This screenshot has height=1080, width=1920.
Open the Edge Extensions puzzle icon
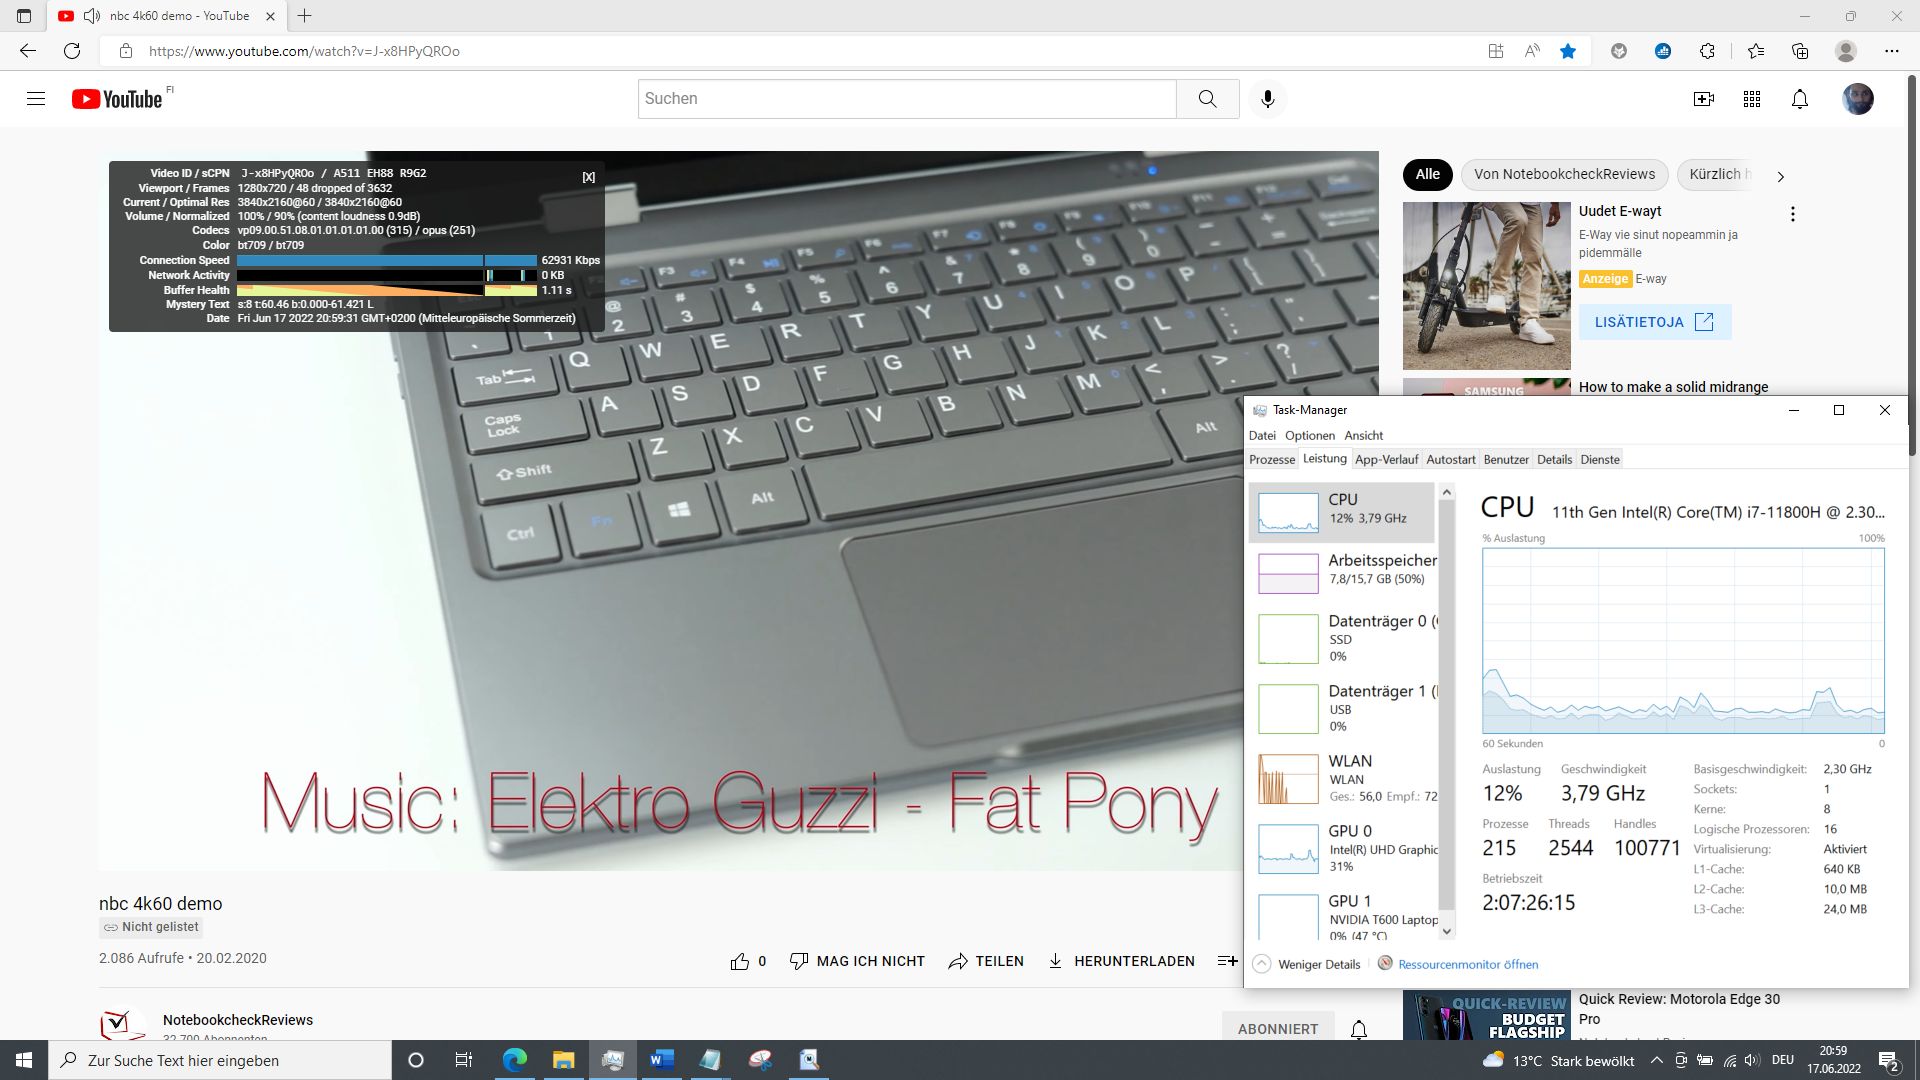click(x=1708, y=51)
